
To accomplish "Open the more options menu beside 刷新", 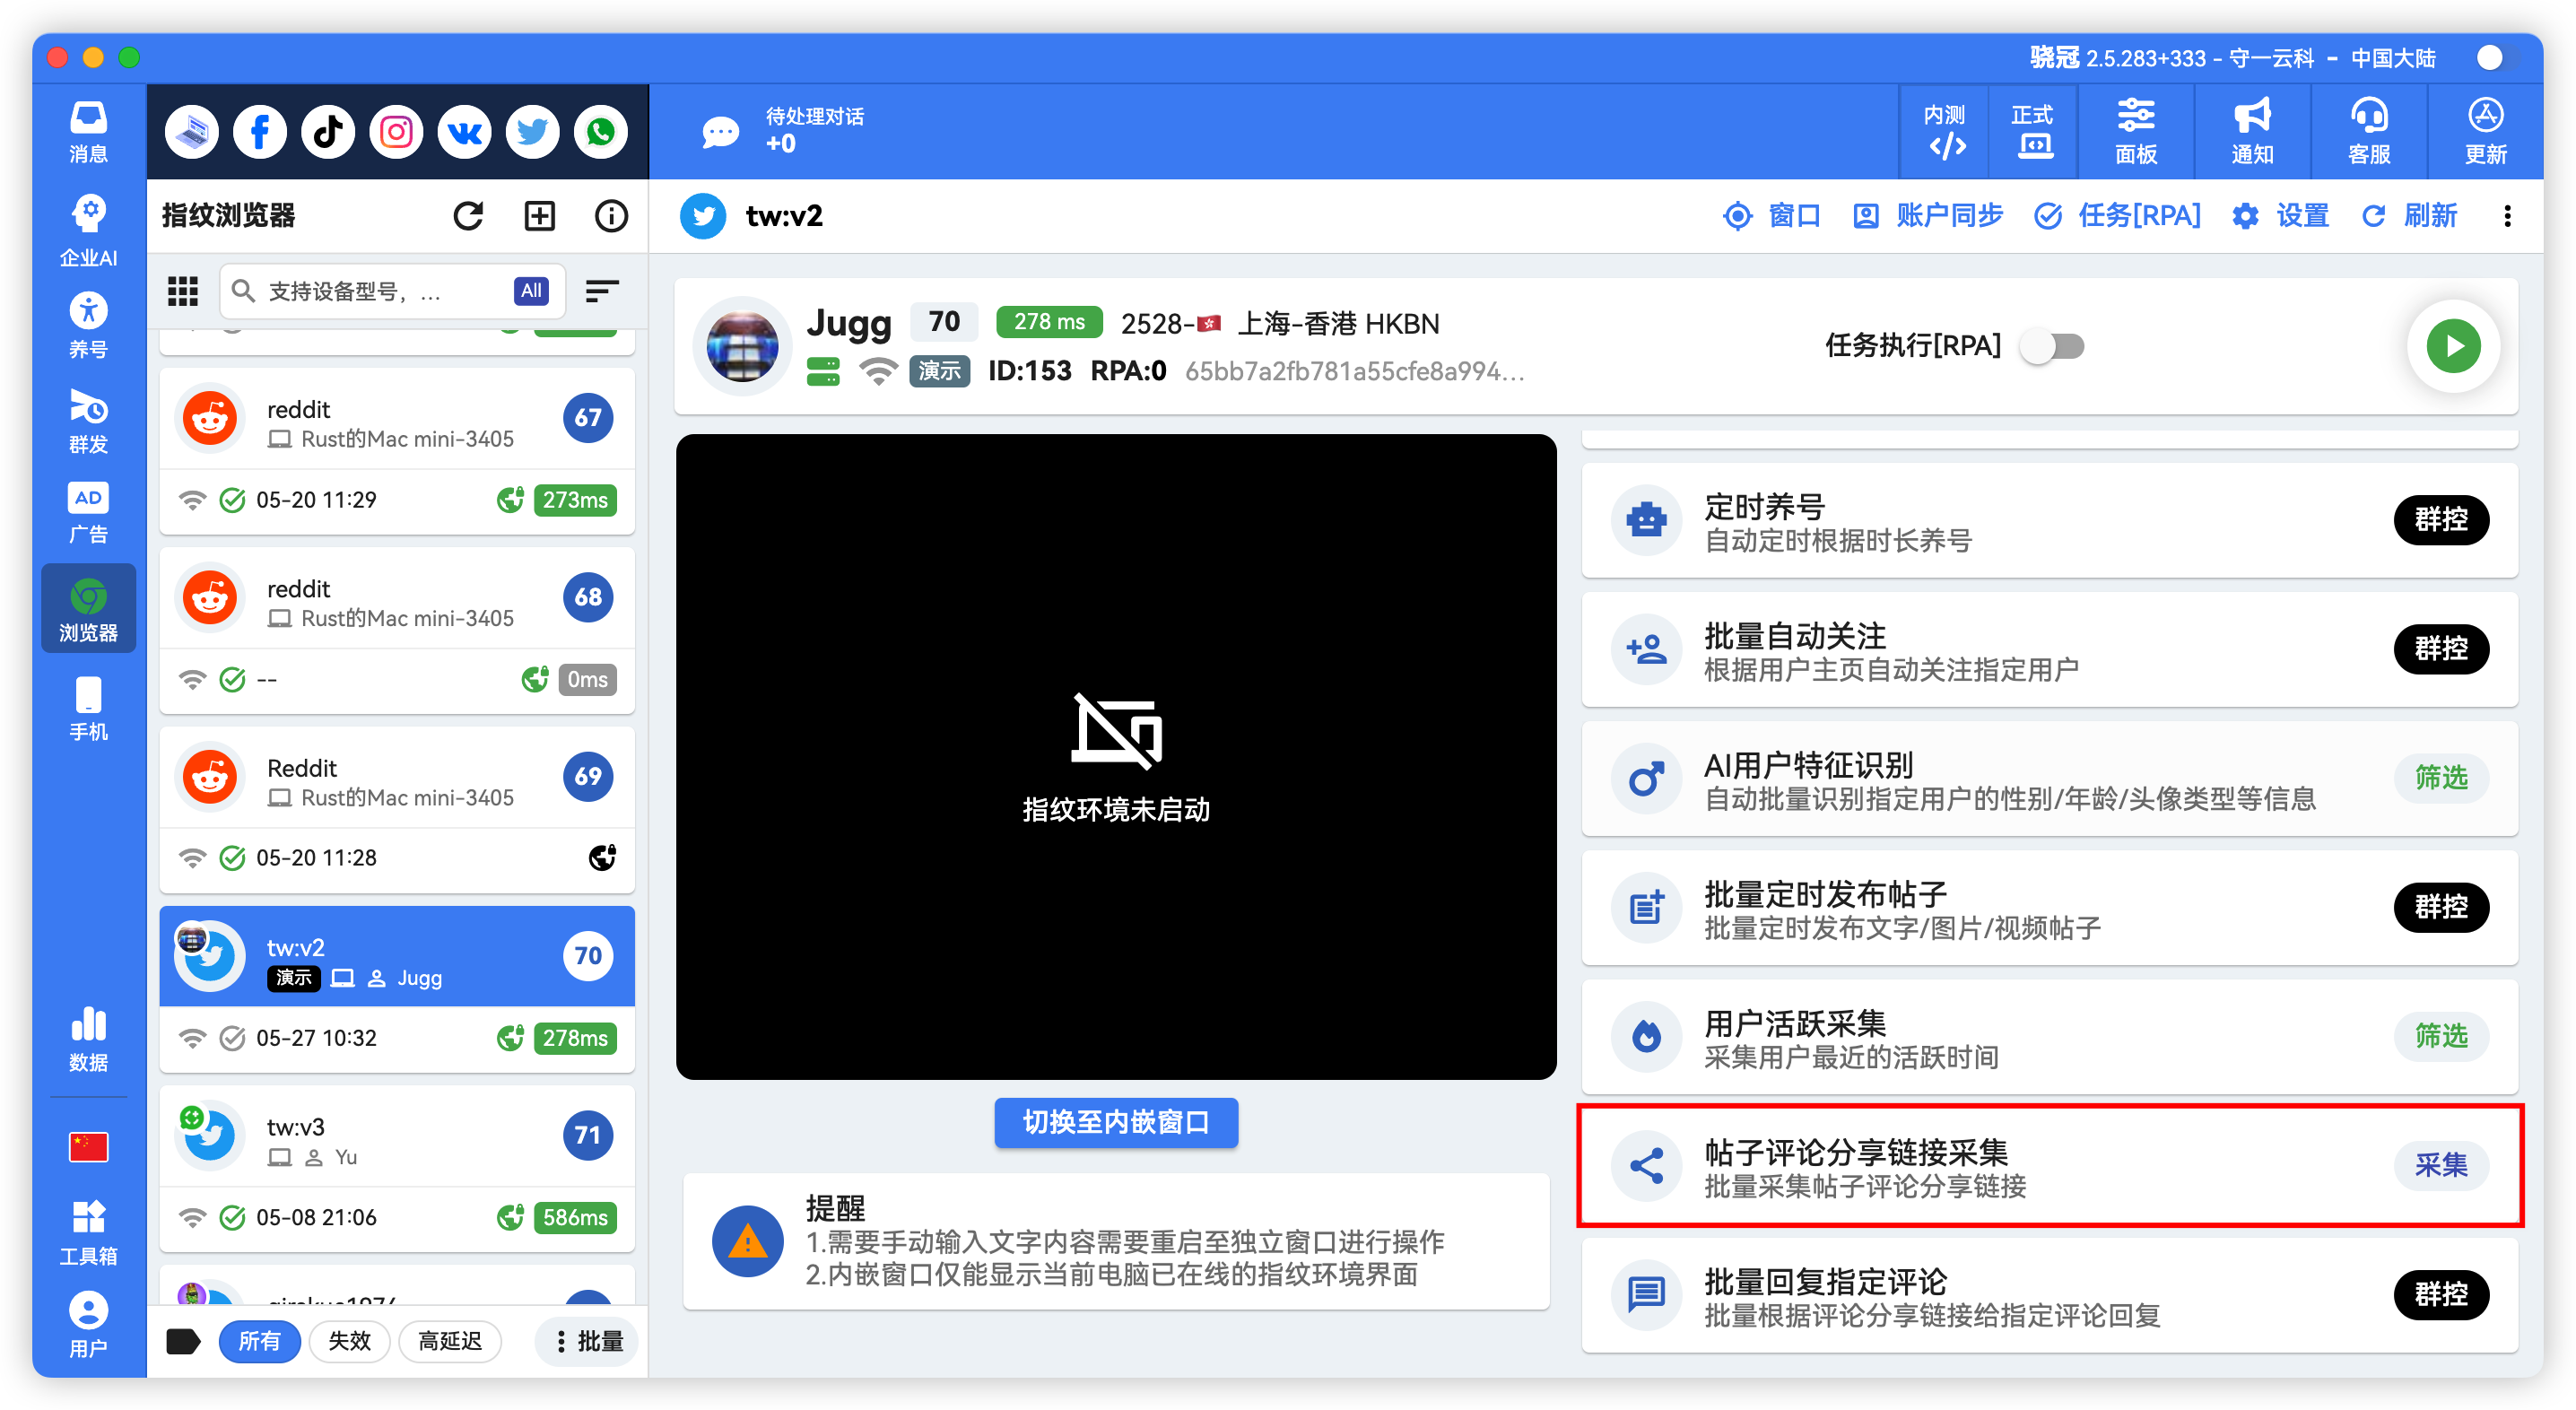I will click(2507, 216).
